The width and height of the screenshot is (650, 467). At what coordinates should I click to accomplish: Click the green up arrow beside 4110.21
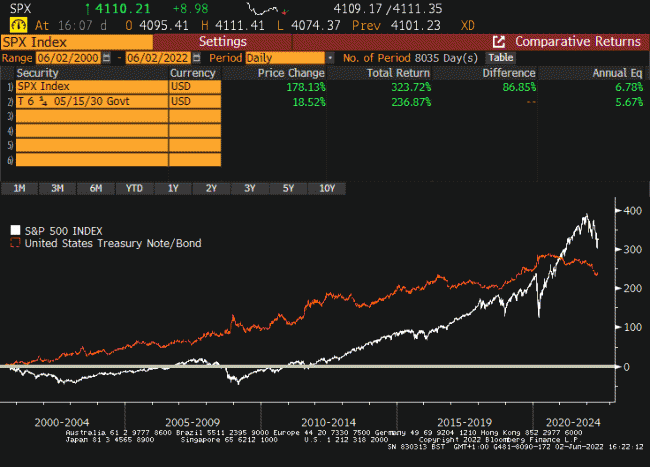point(87,9)
